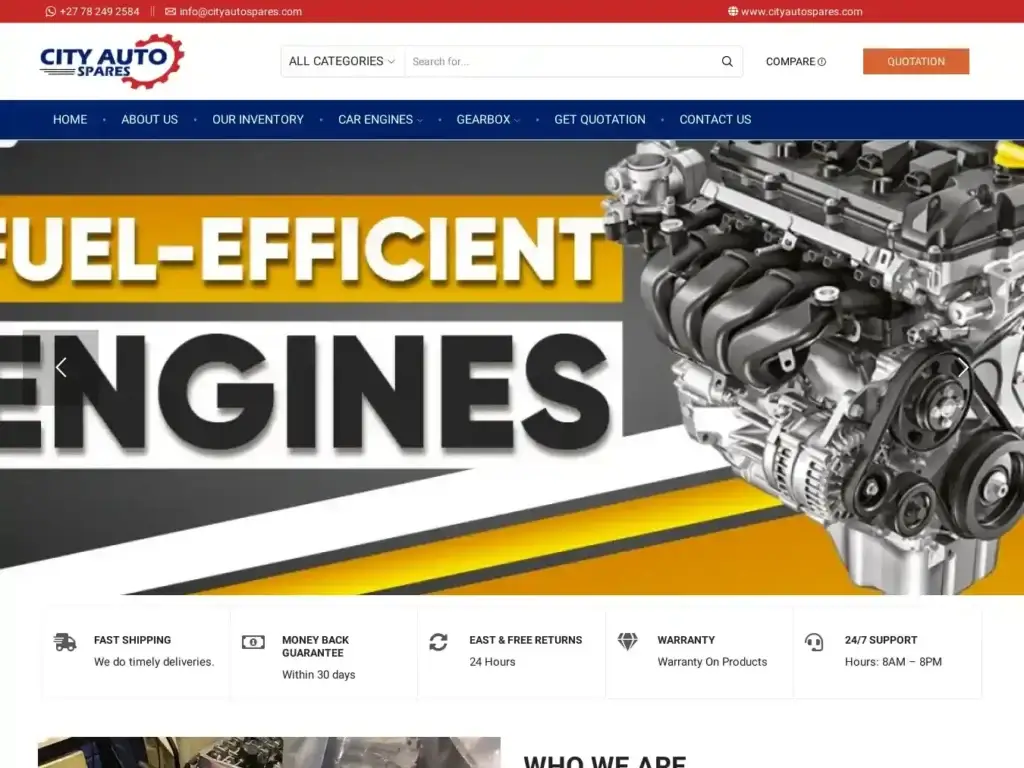Click the Warranty diamond icon
1024x768 pixels.
[628, 641]
